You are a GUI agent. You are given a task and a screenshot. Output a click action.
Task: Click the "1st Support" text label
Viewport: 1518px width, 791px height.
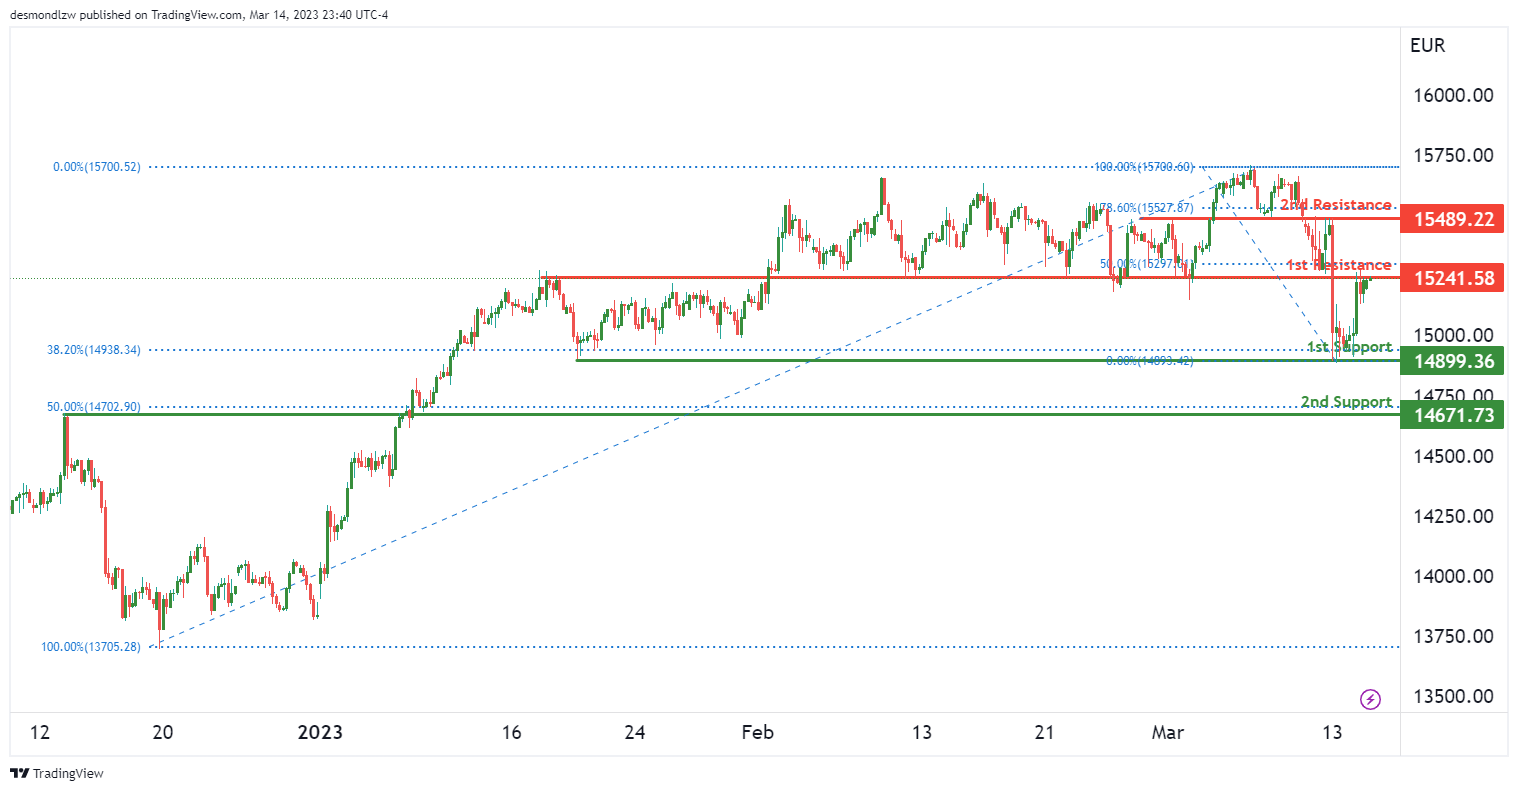pyautogui.click(x=1349, y=347)
